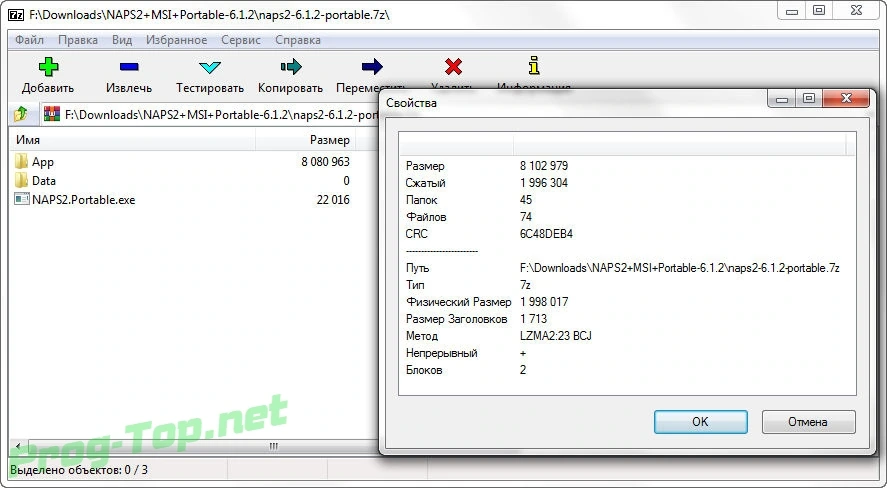Click the horizontal scrollbar thumb in file list
Image resolution: width=887 pixels, height=488 pixels.
pos(273,447)
